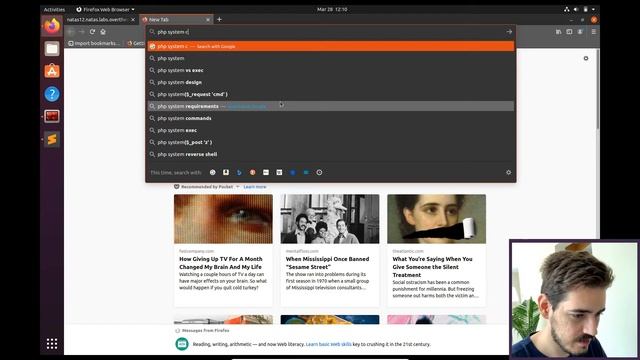
Task: Click the volume icon in top bar
Action: 576,9
